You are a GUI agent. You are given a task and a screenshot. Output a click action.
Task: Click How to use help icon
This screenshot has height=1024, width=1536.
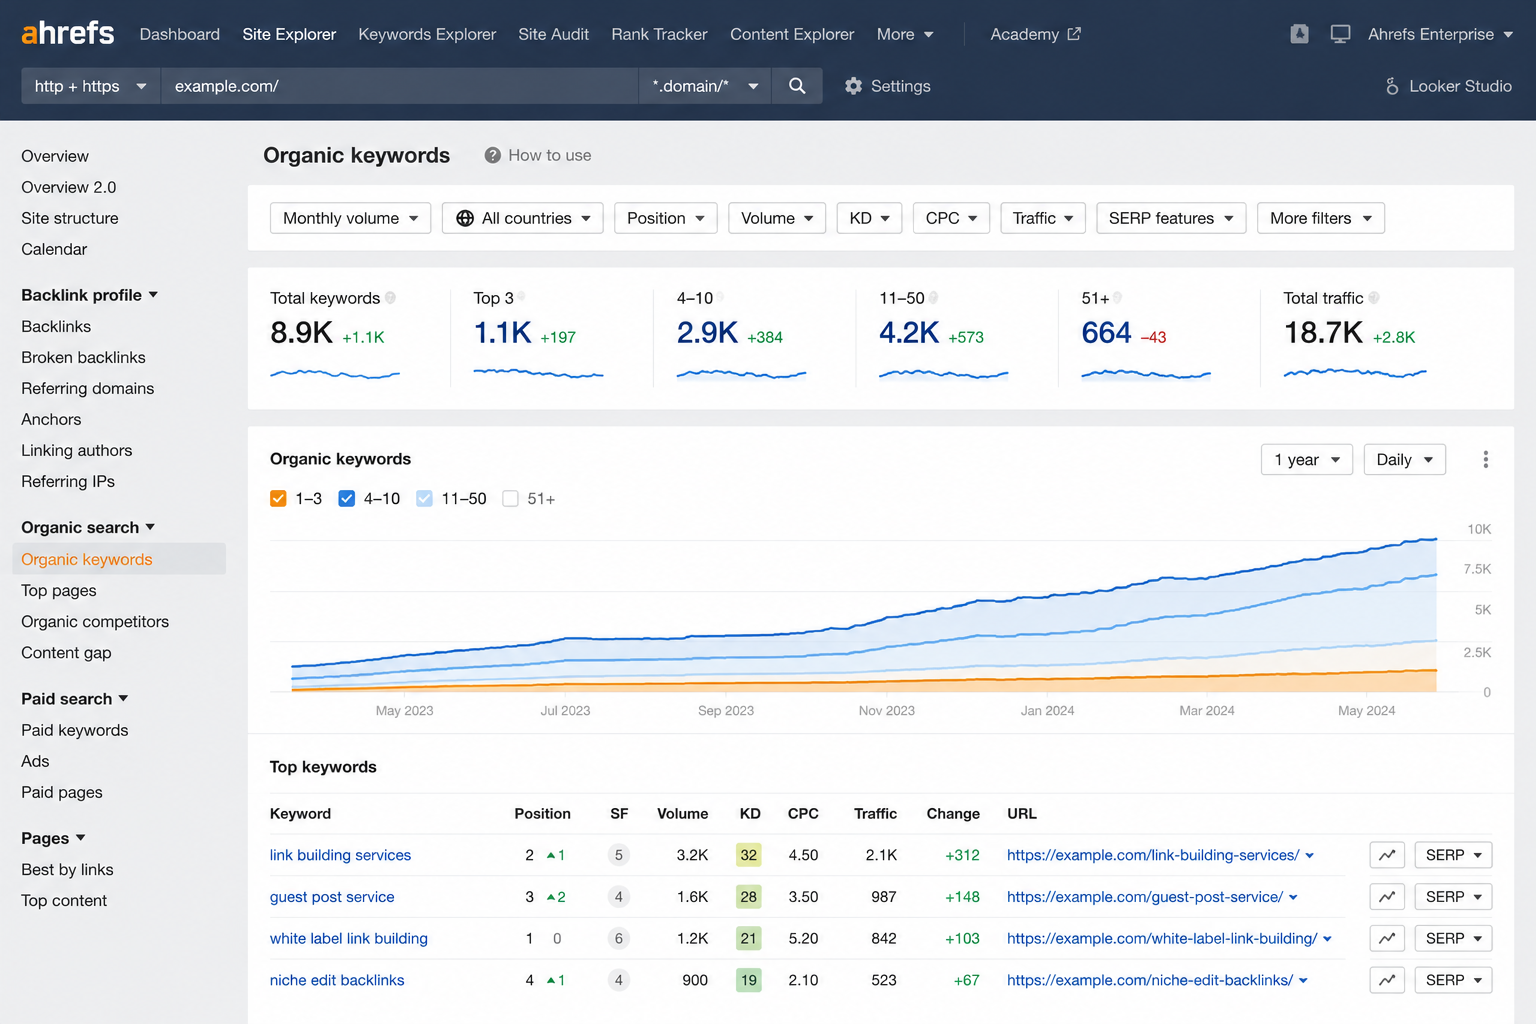pos(492,155)
